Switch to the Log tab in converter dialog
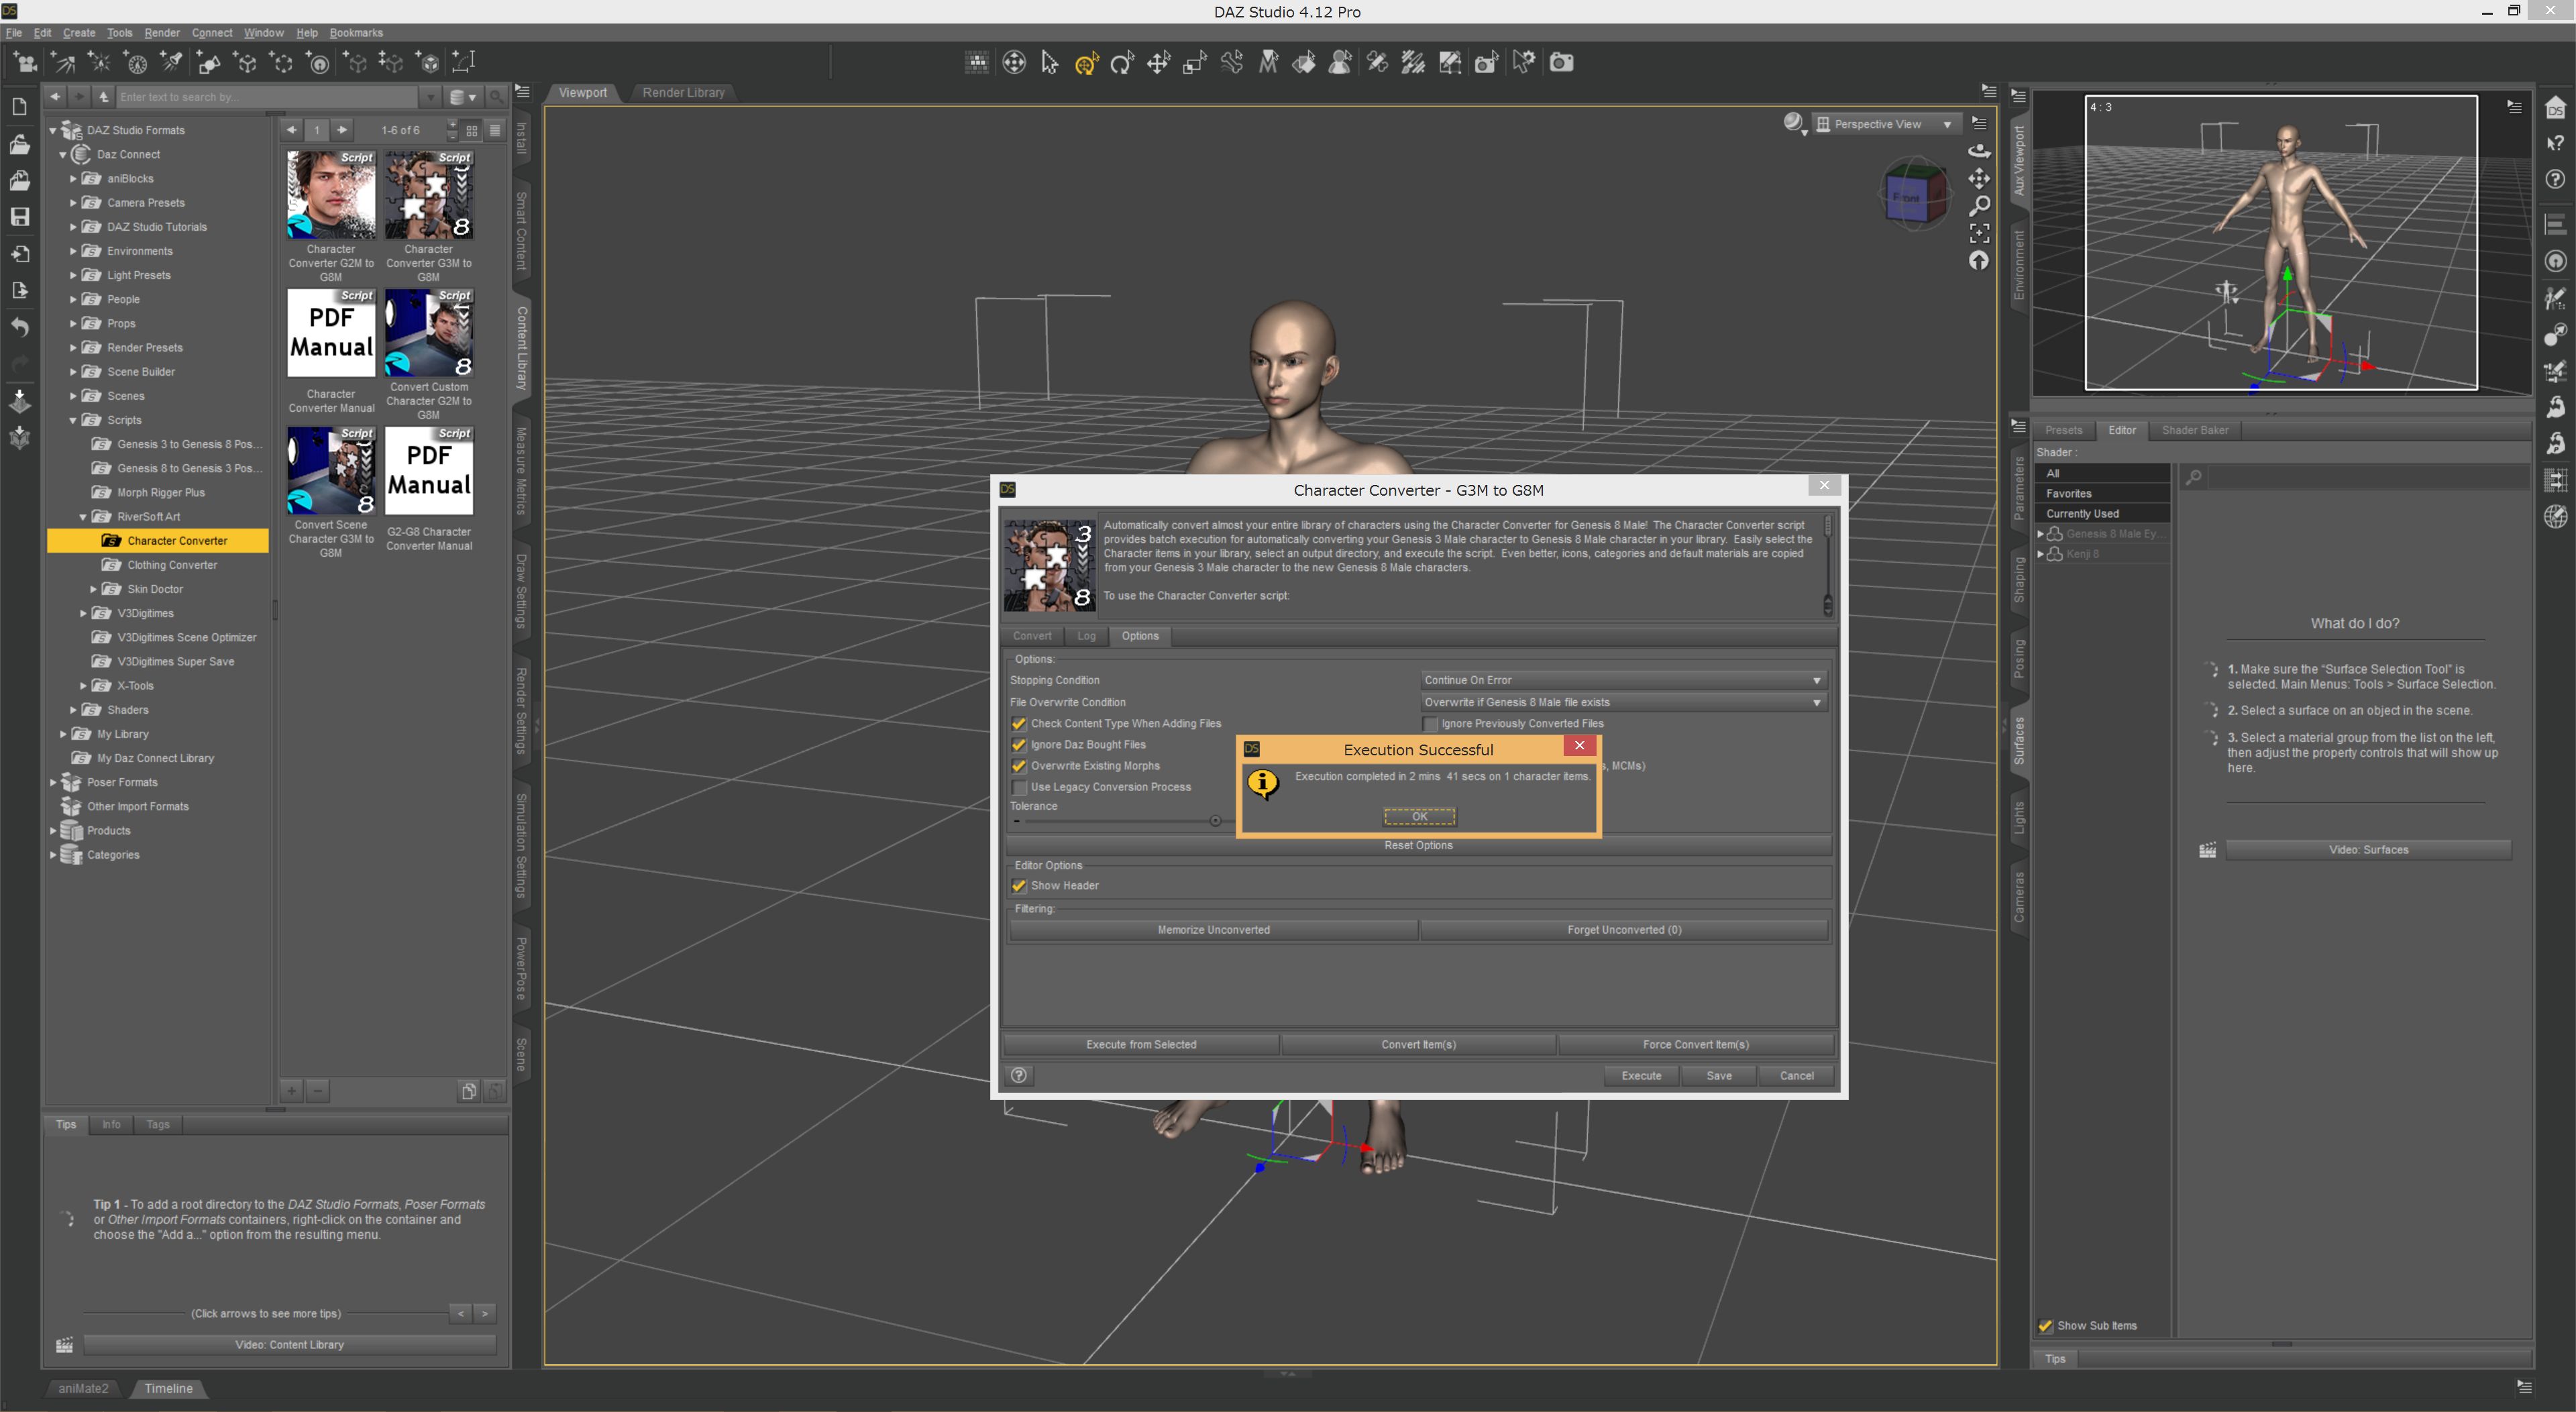 1086,636
